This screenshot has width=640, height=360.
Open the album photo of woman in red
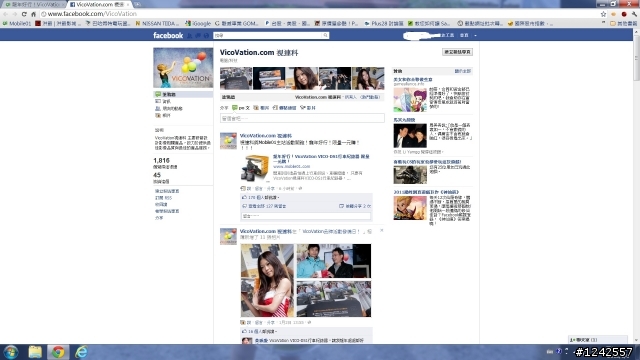tap(267, 280)
